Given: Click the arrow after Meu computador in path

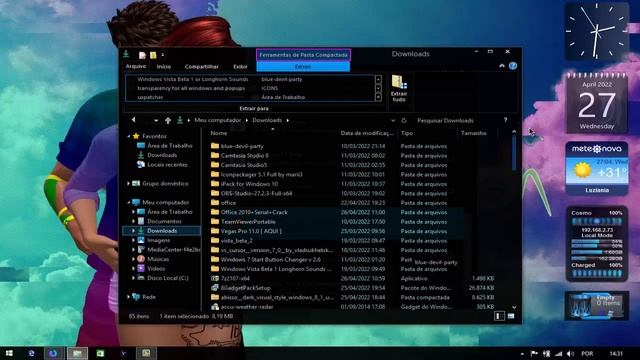Looking at the screenshot, I should (x=247, y=120).
